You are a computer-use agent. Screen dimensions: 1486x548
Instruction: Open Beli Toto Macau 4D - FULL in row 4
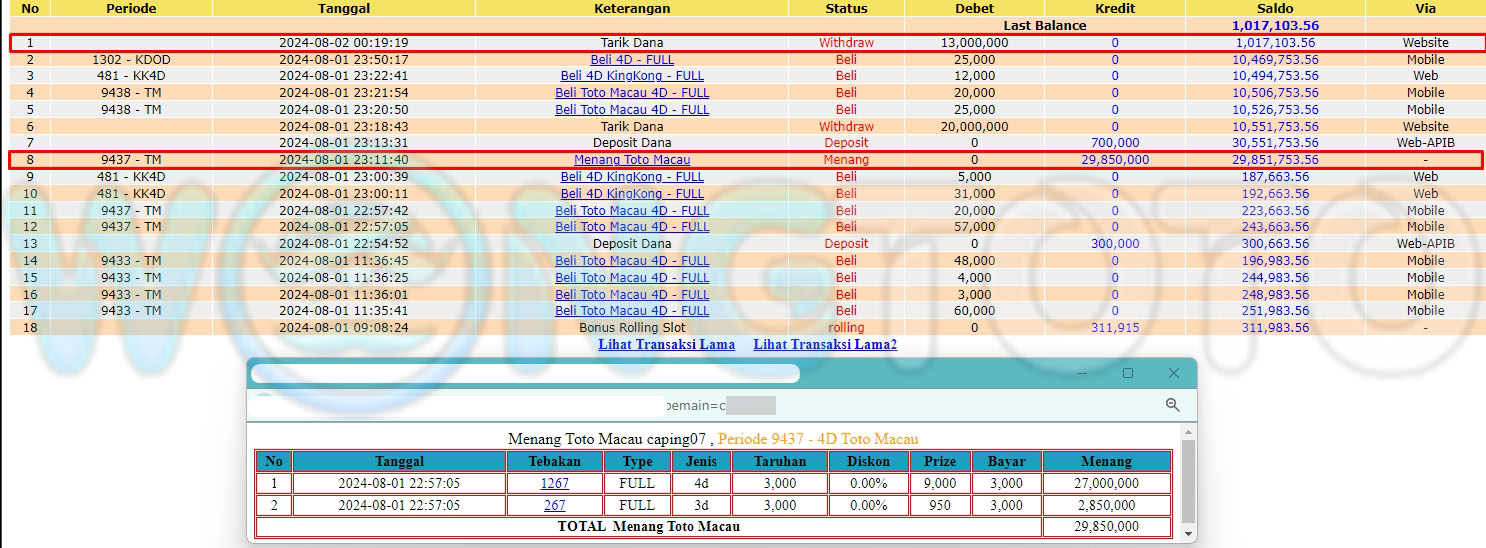632,93
